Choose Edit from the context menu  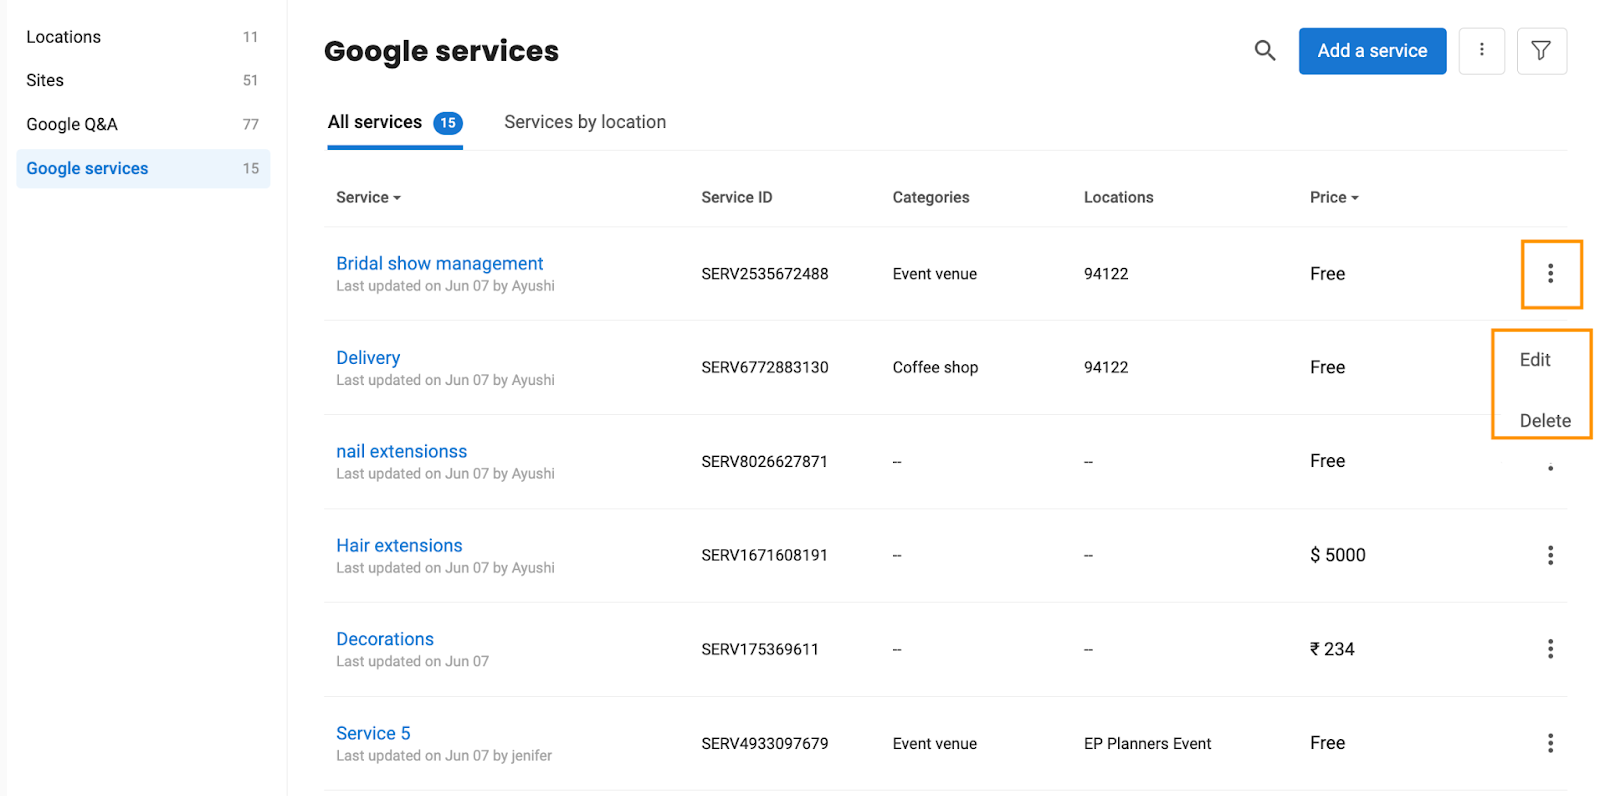(x=1535, y=360)
